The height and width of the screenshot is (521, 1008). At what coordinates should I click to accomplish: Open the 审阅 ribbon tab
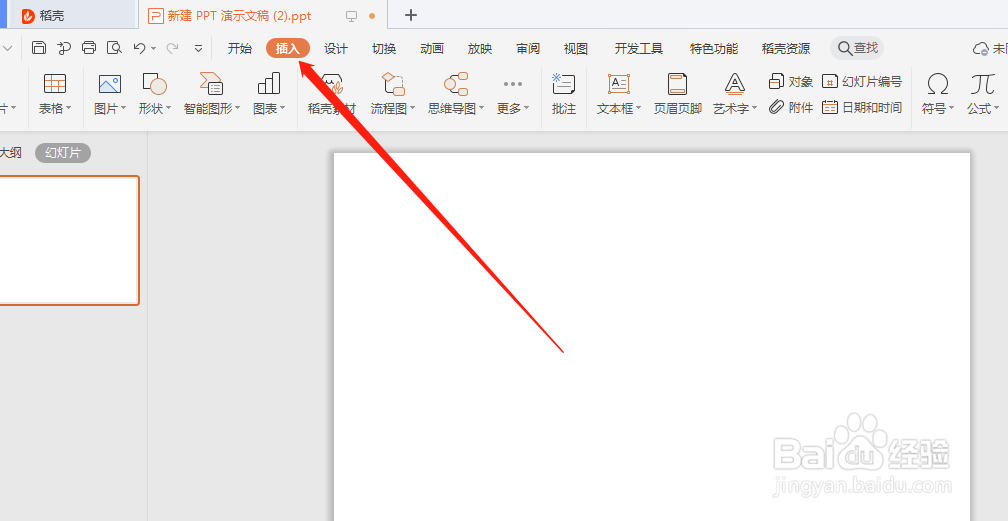pos(528,48)
